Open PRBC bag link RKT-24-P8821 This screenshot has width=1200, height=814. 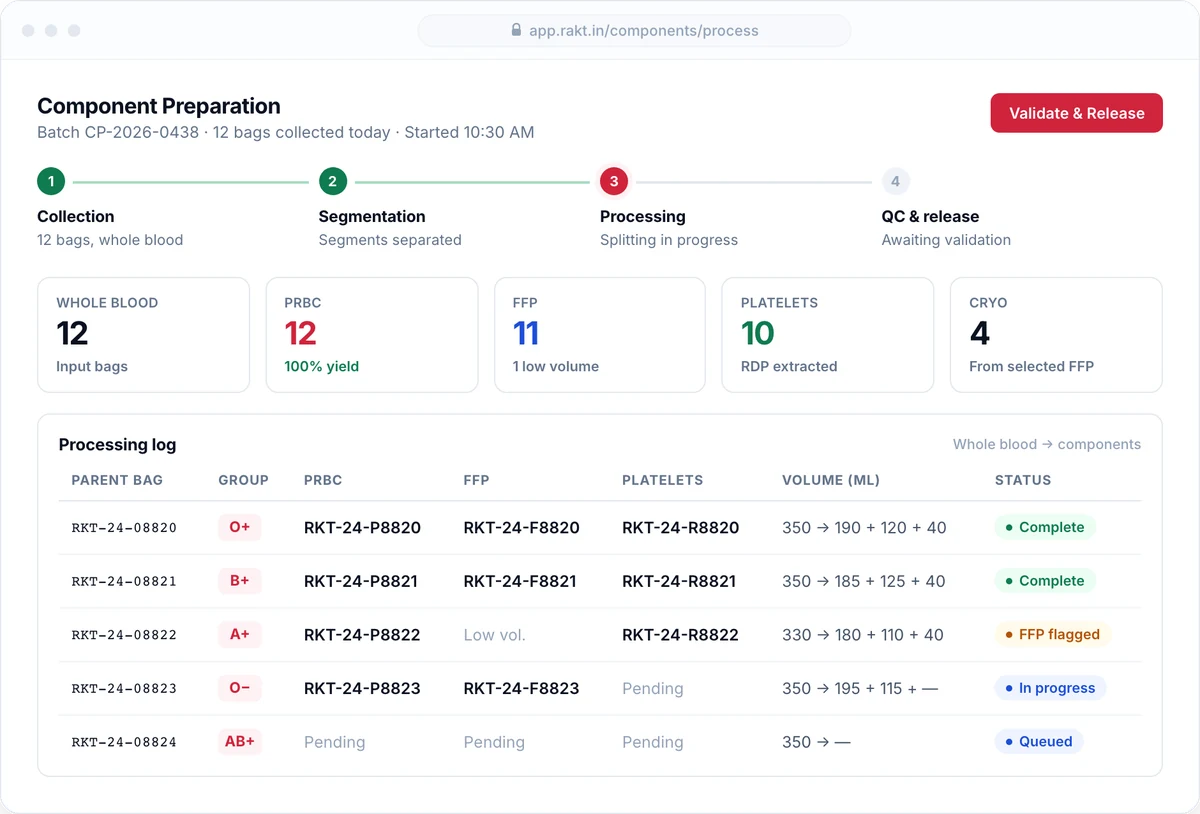pyautogui.click(x=361, y=581)
